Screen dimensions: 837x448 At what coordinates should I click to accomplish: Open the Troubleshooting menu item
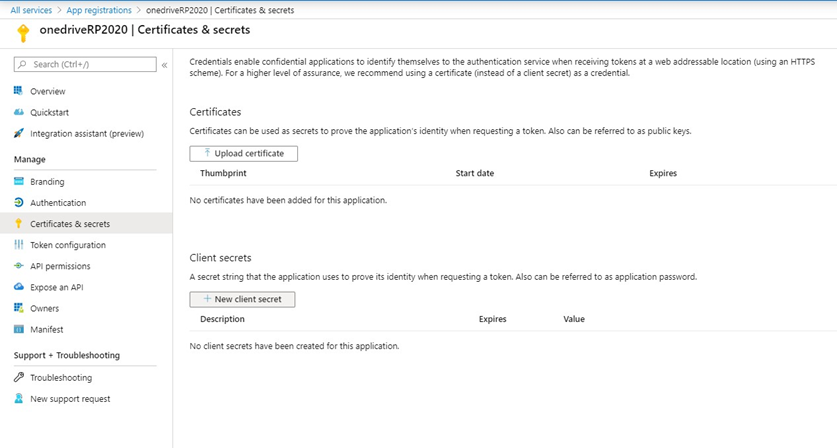click(61, 378)
